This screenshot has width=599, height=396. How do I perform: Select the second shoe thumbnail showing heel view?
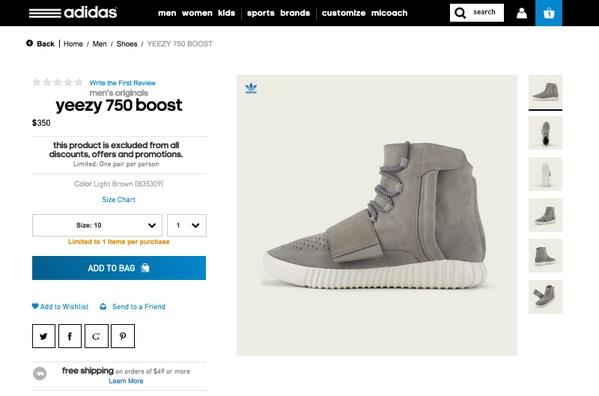[545, 133]
